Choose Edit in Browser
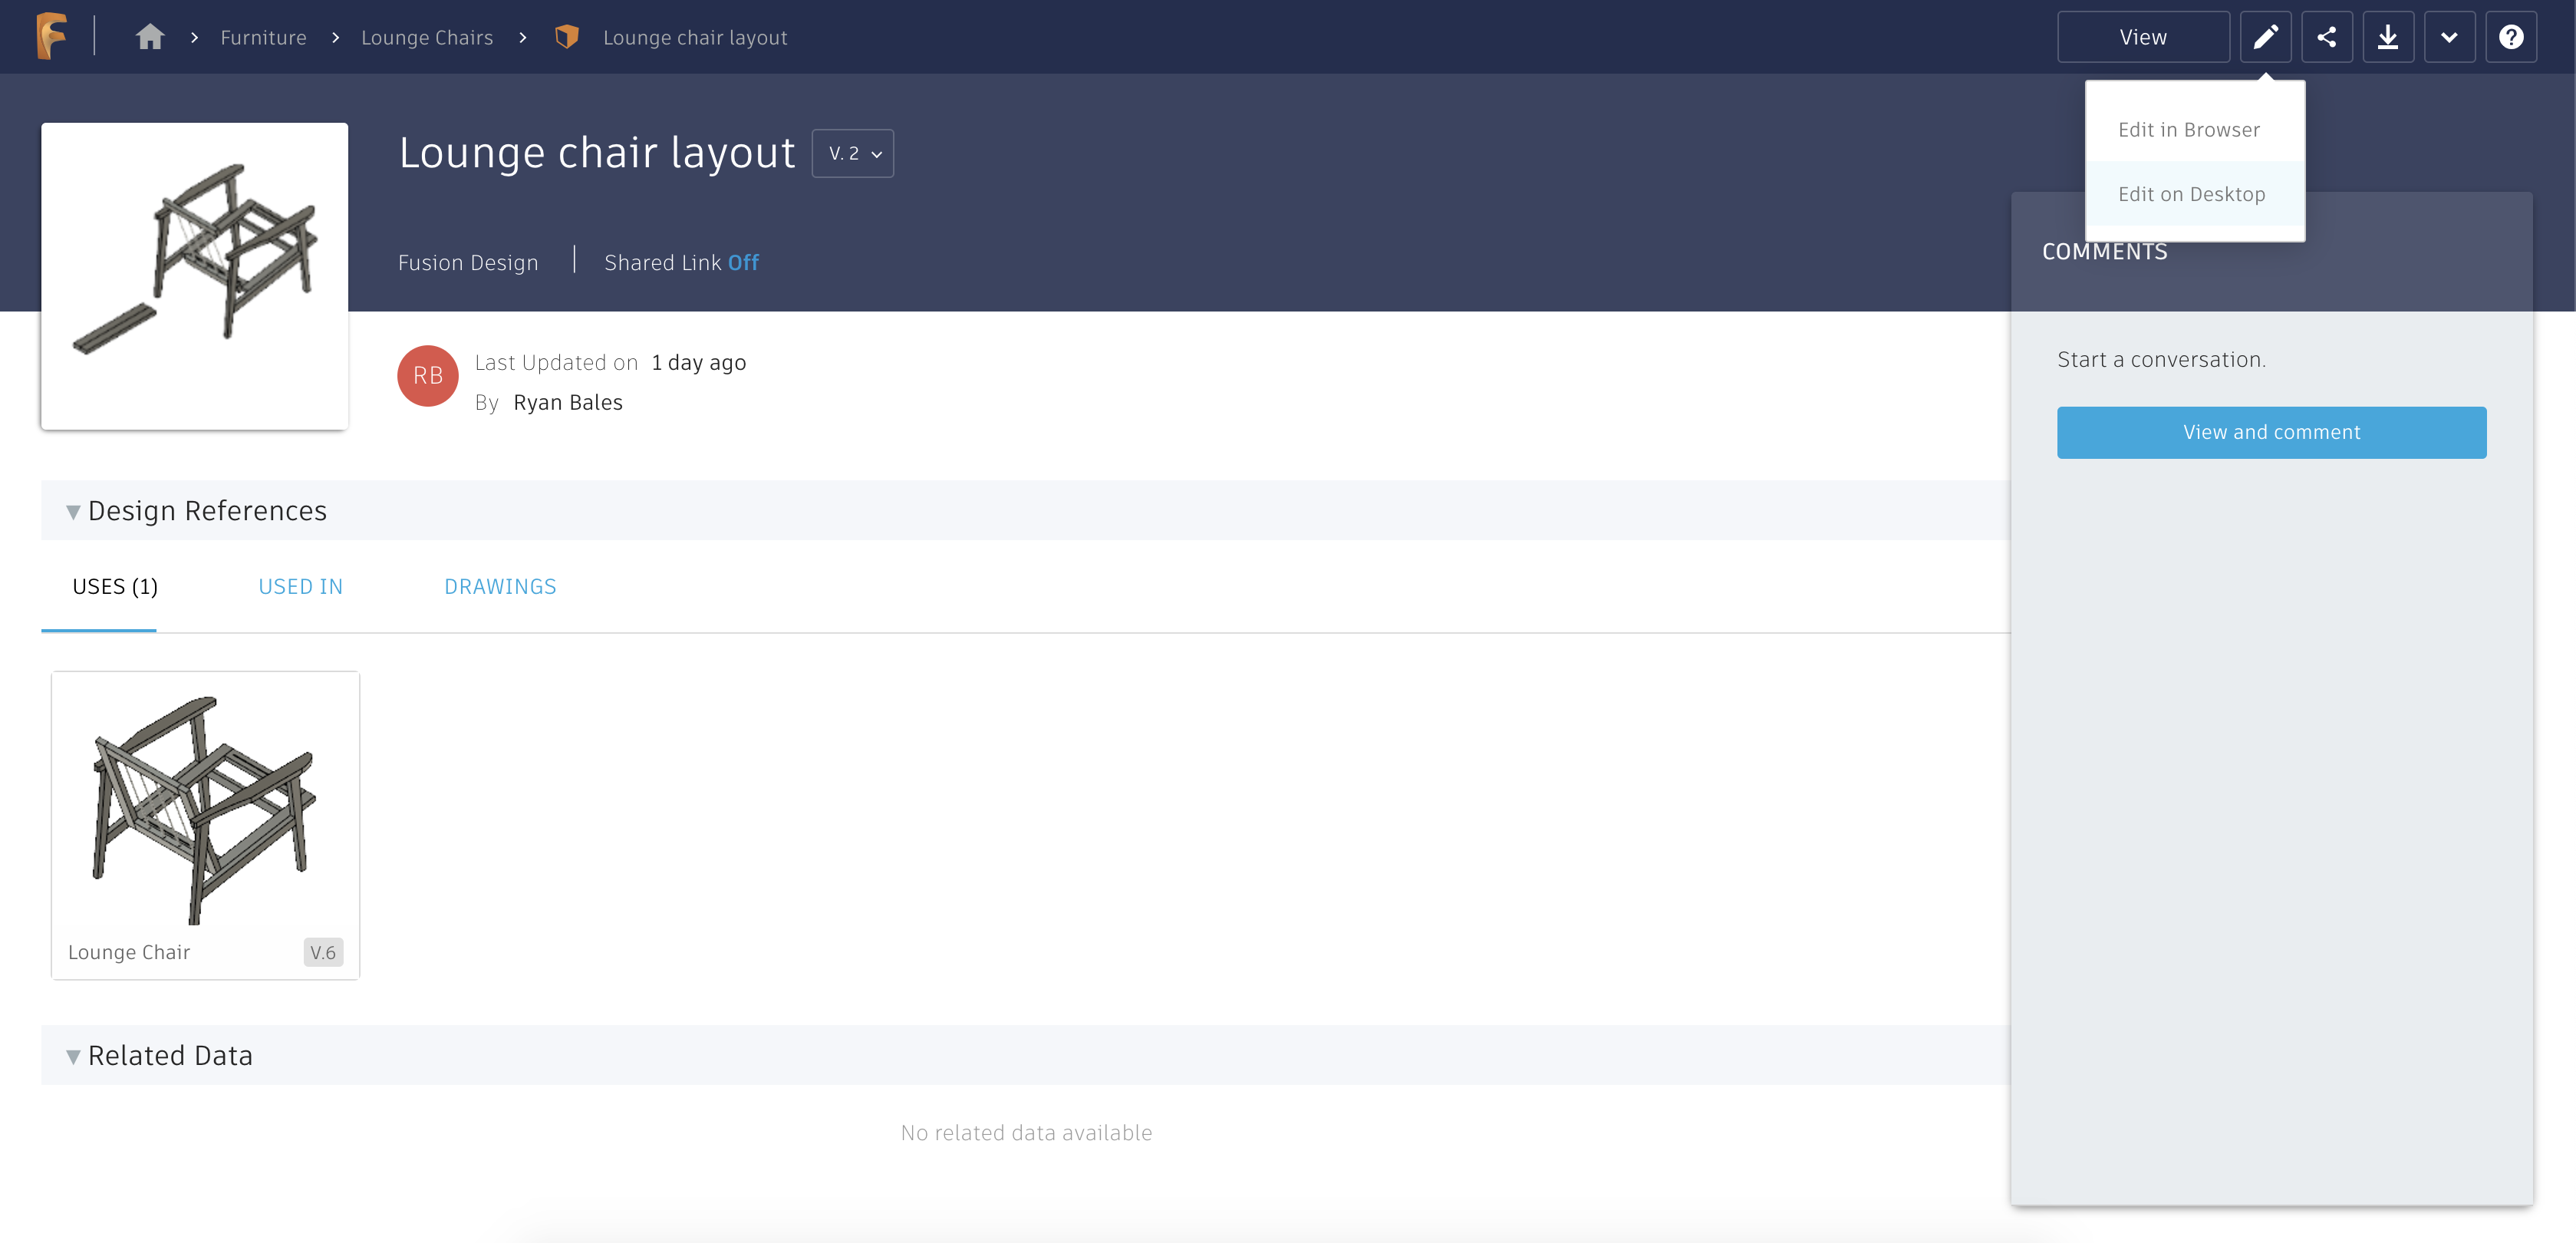Viewport: 2576px width, 1243px height. tap(2194, 130)
